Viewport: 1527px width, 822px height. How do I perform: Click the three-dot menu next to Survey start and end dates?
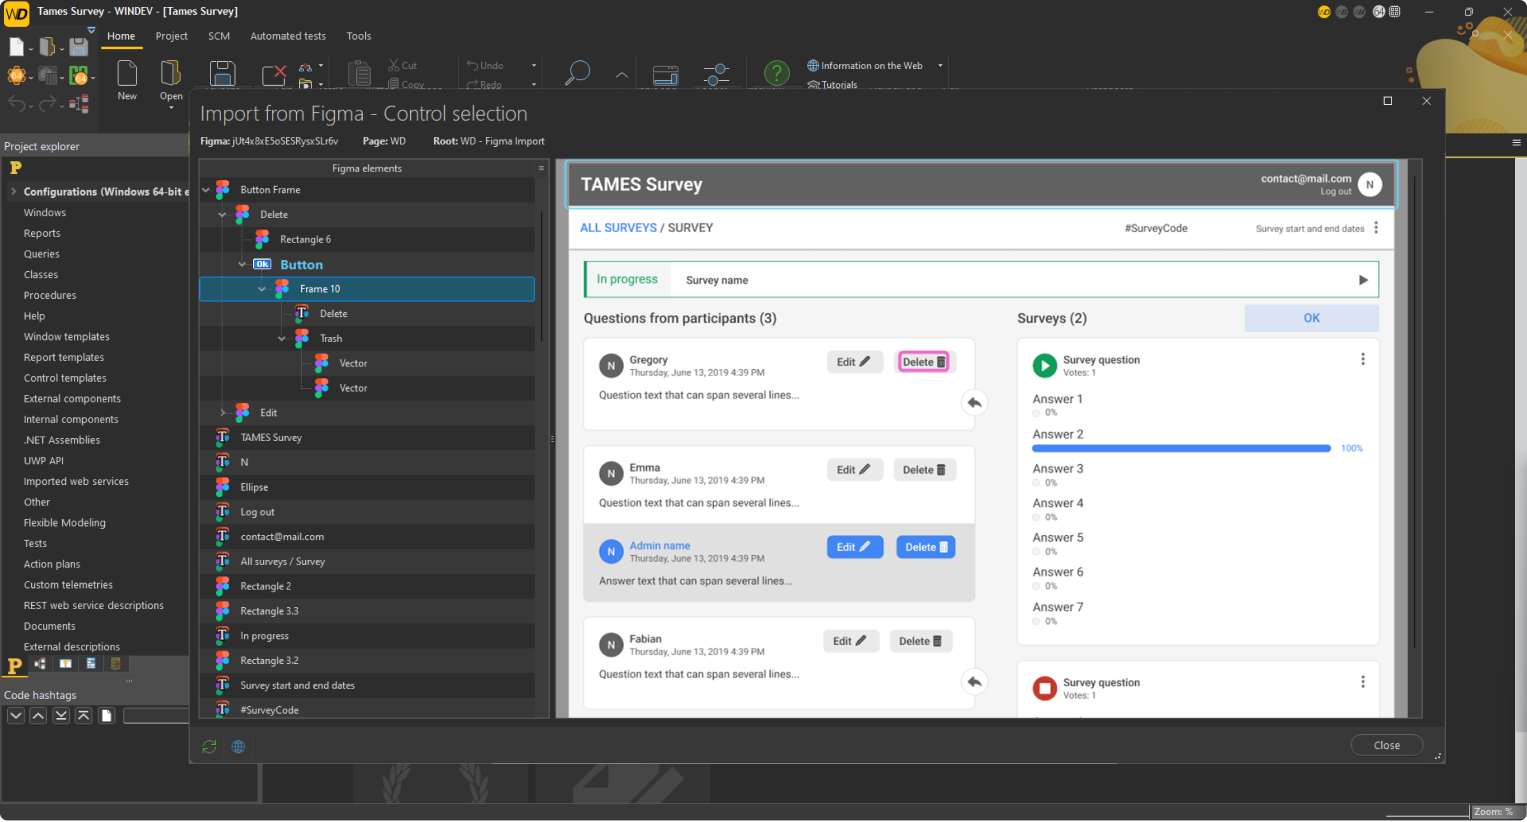pyautogui.click(x=1376, y=228)
